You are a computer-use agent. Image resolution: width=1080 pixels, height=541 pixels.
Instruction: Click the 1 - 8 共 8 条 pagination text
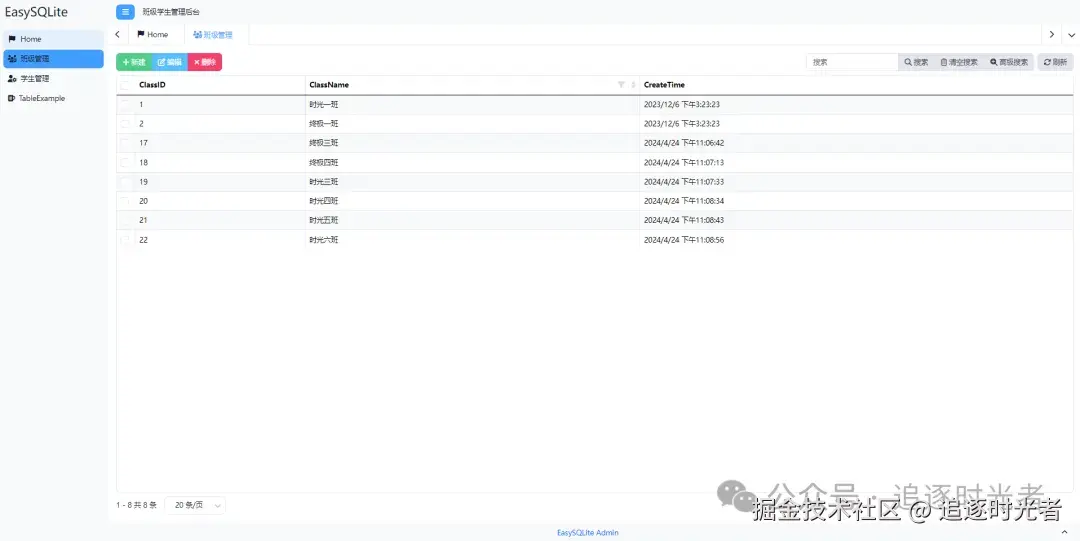[x=136, y=505]
